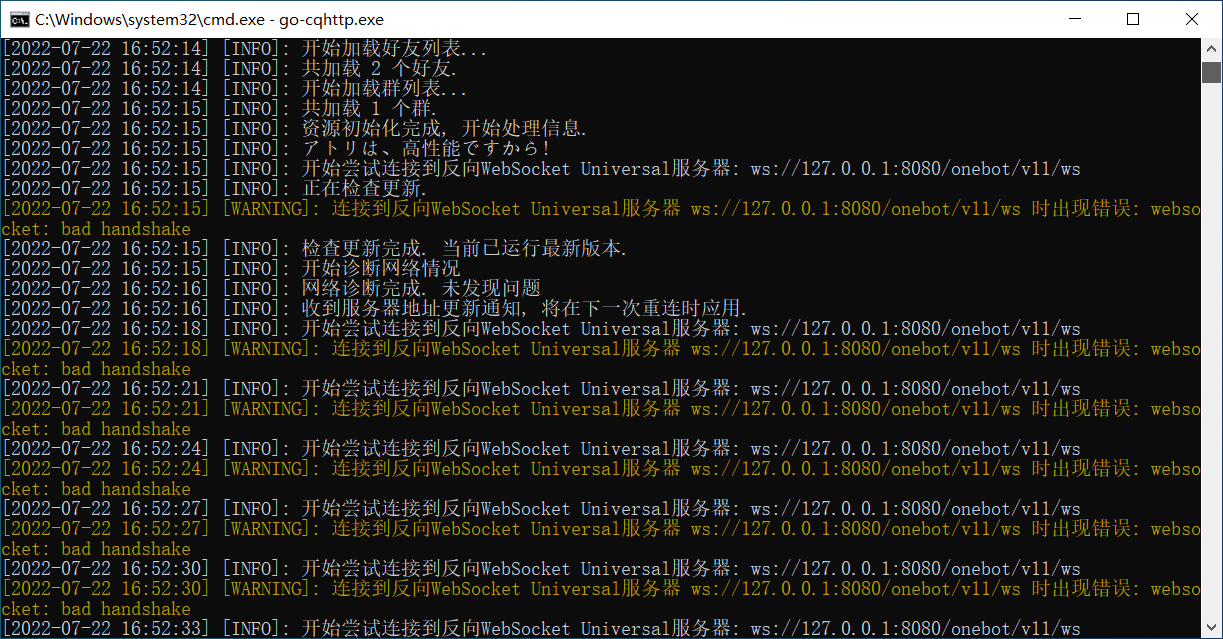1223x639 pixels.
Task: Click the '网络诊断完成. 未发现问题' log line
Action: coord(421,289)
